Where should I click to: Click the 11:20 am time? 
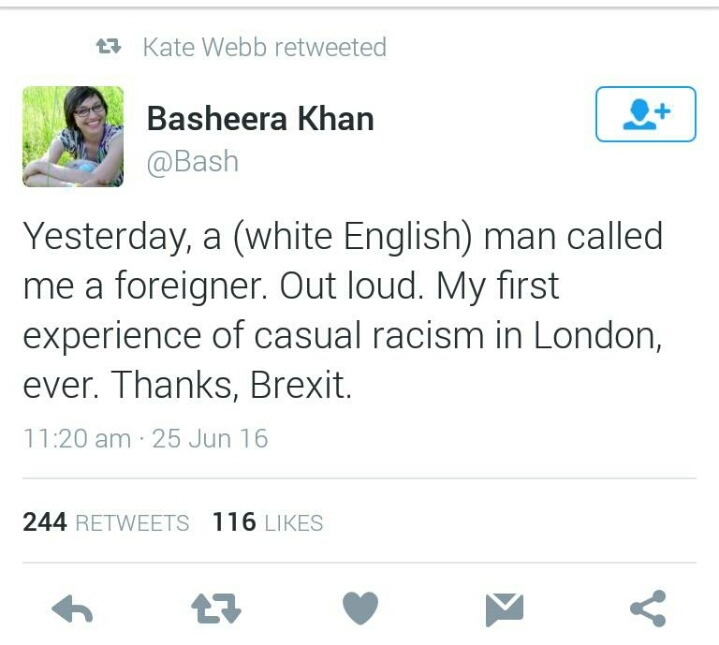(76, 438)
